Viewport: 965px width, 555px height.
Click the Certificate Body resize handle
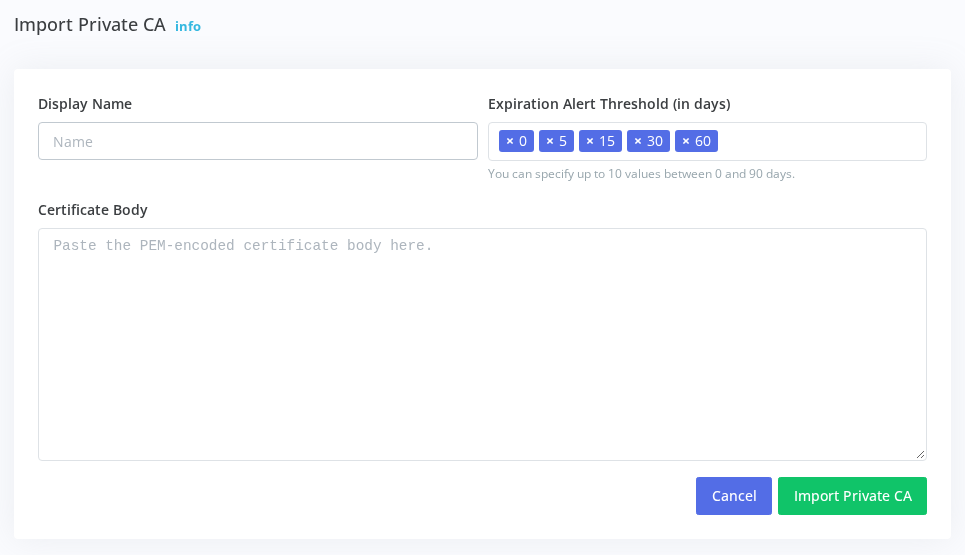tap(920, 454)
